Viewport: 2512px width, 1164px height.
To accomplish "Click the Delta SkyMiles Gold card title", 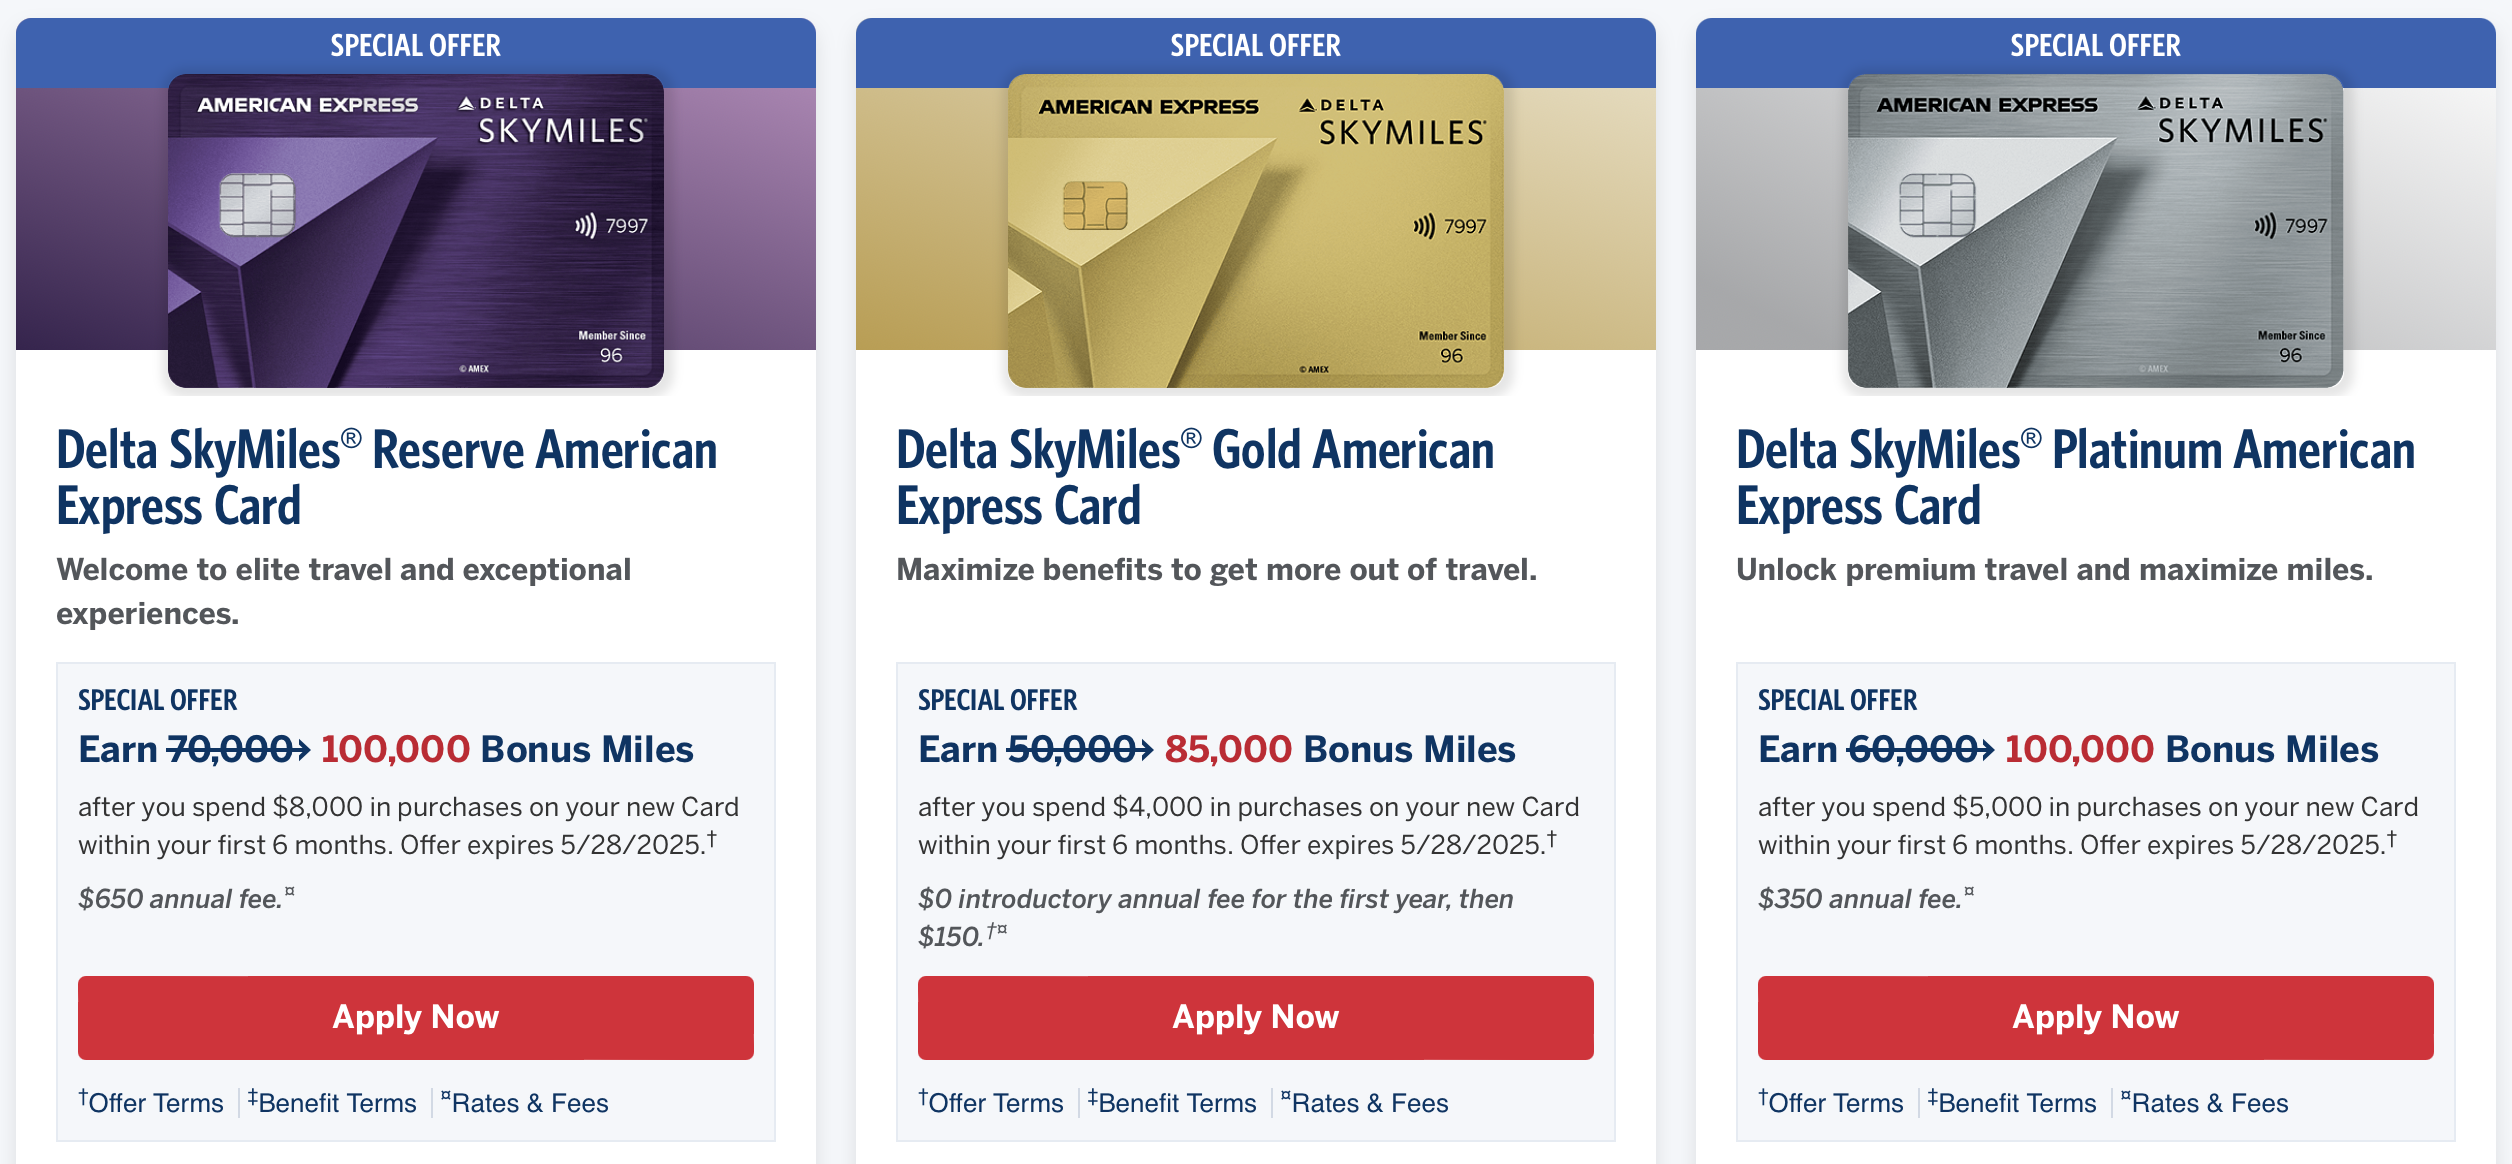I will pos(1196,478).
